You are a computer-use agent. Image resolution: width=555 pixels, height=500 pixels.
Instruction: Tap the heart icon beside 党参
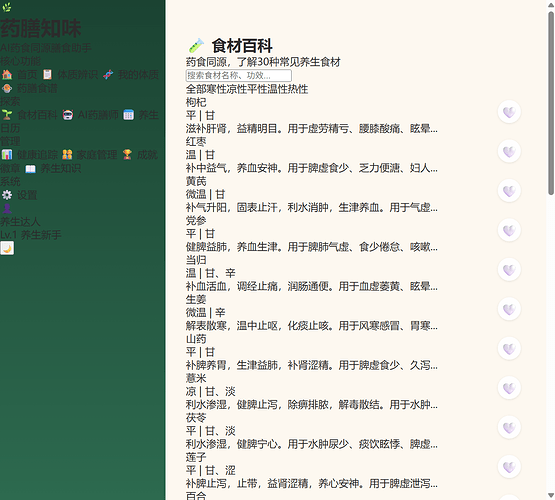(509, 230)
